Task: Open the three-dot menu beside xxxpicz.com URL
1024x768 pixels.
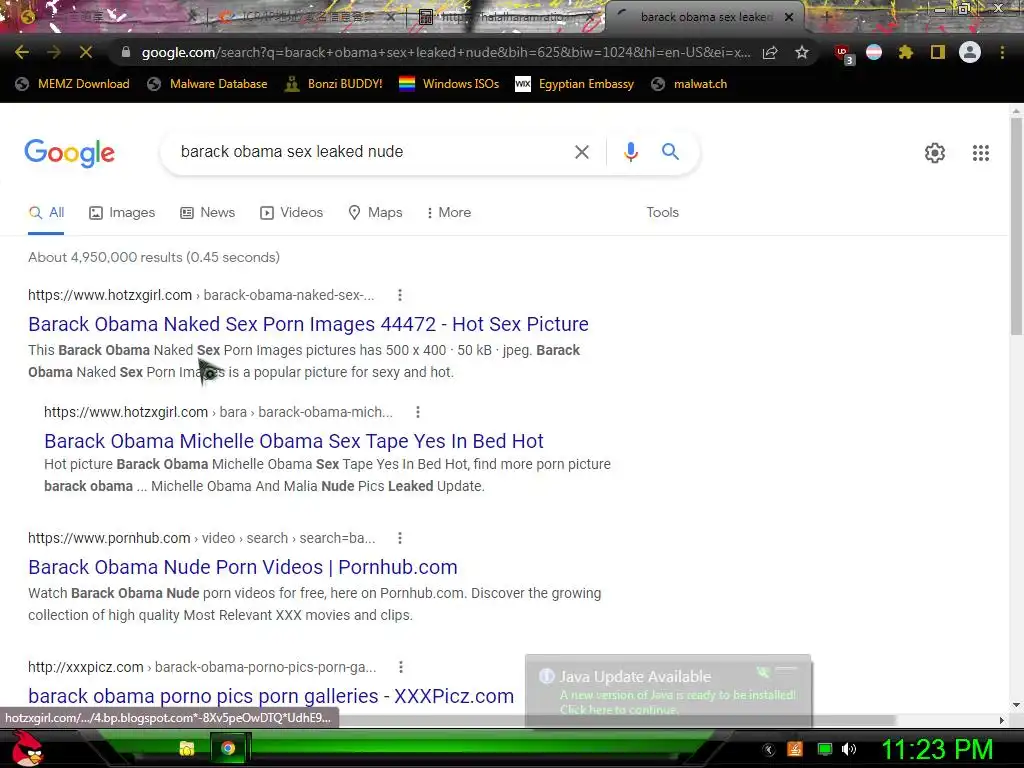Action: point(400,667)
